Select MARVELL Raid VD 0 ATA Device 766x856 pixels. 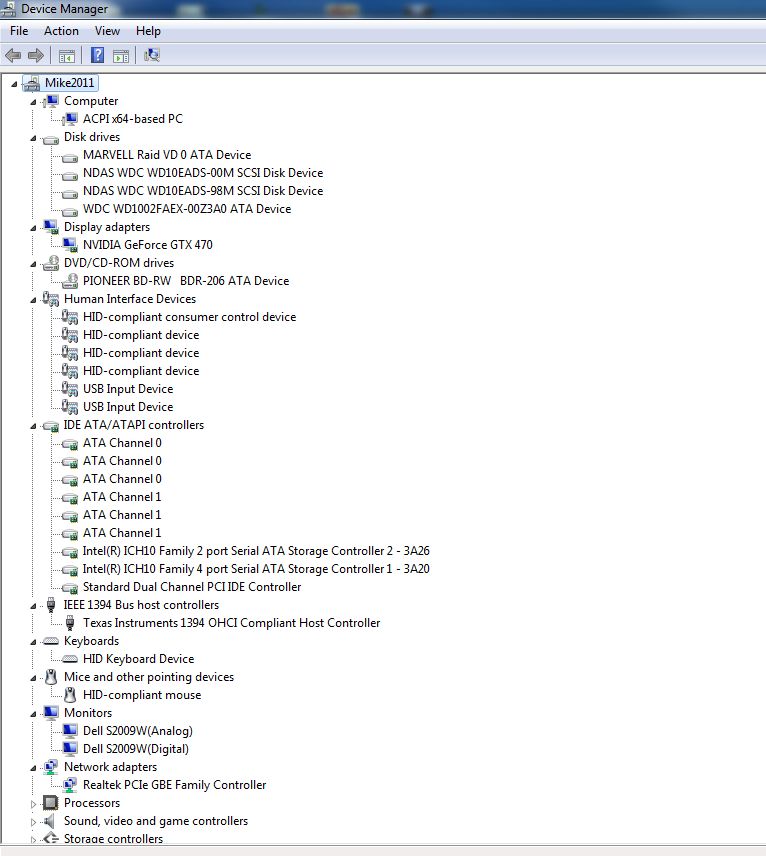[167, 154]
